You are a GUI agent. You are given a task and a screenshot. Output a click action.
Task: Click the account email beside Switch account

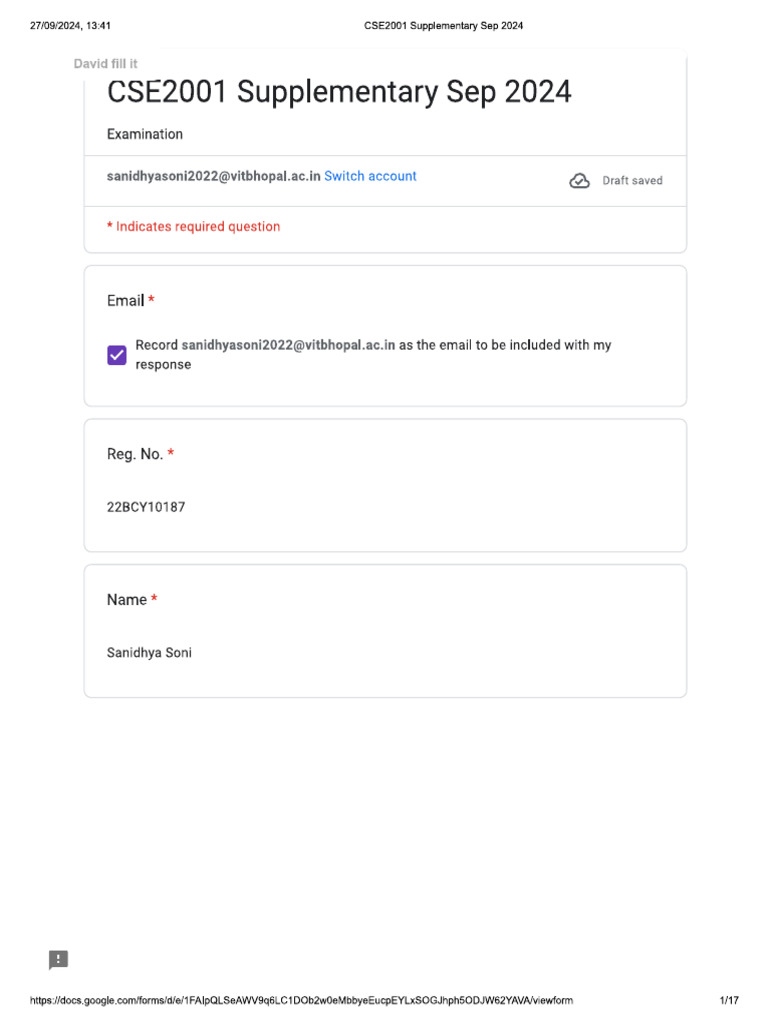coord(213,176)
